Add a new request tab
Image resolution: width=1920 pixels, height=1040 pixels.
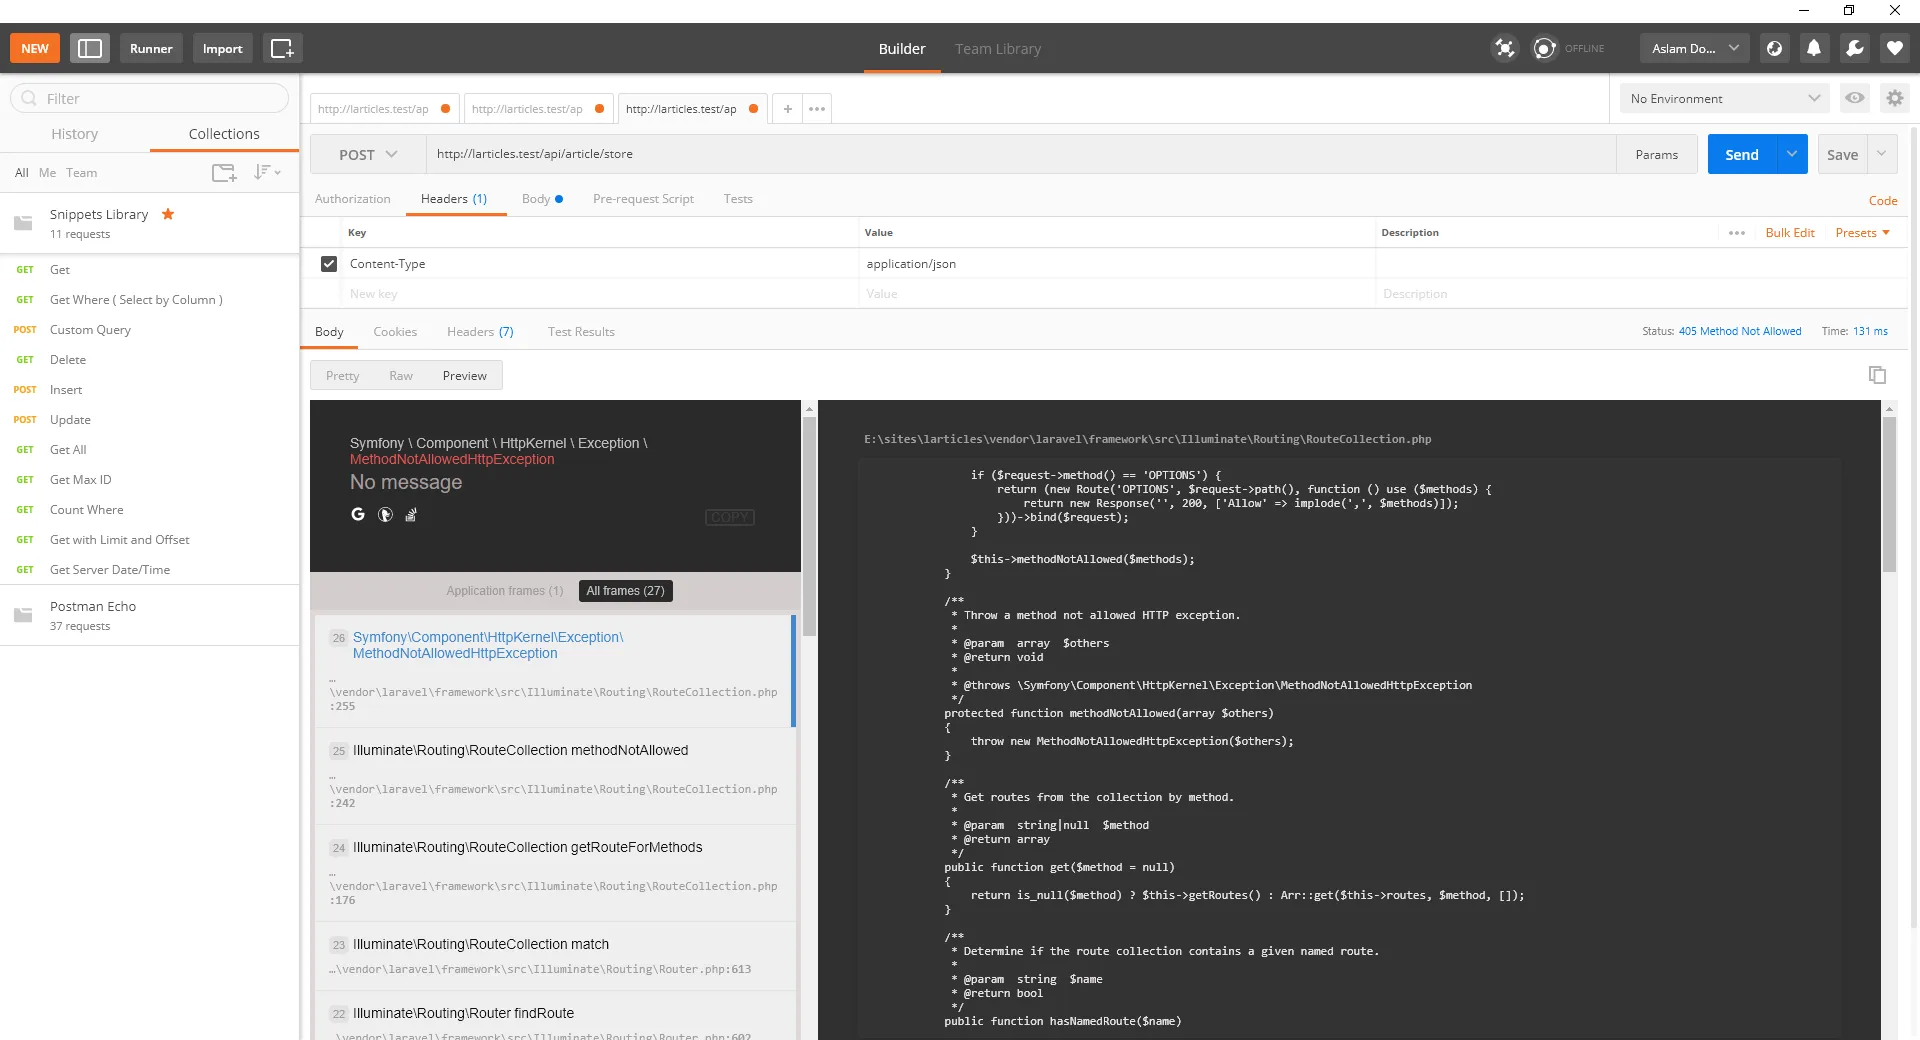coord(788,109)
